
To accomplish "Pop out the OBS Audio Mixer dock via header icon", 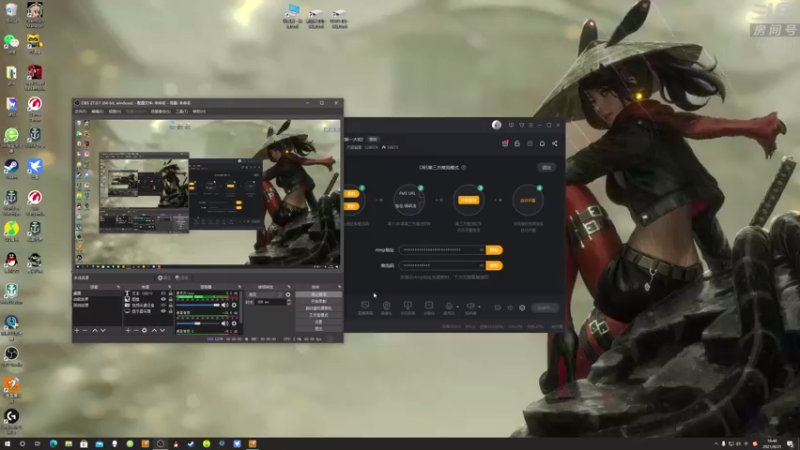I will [x=239, y=287].
